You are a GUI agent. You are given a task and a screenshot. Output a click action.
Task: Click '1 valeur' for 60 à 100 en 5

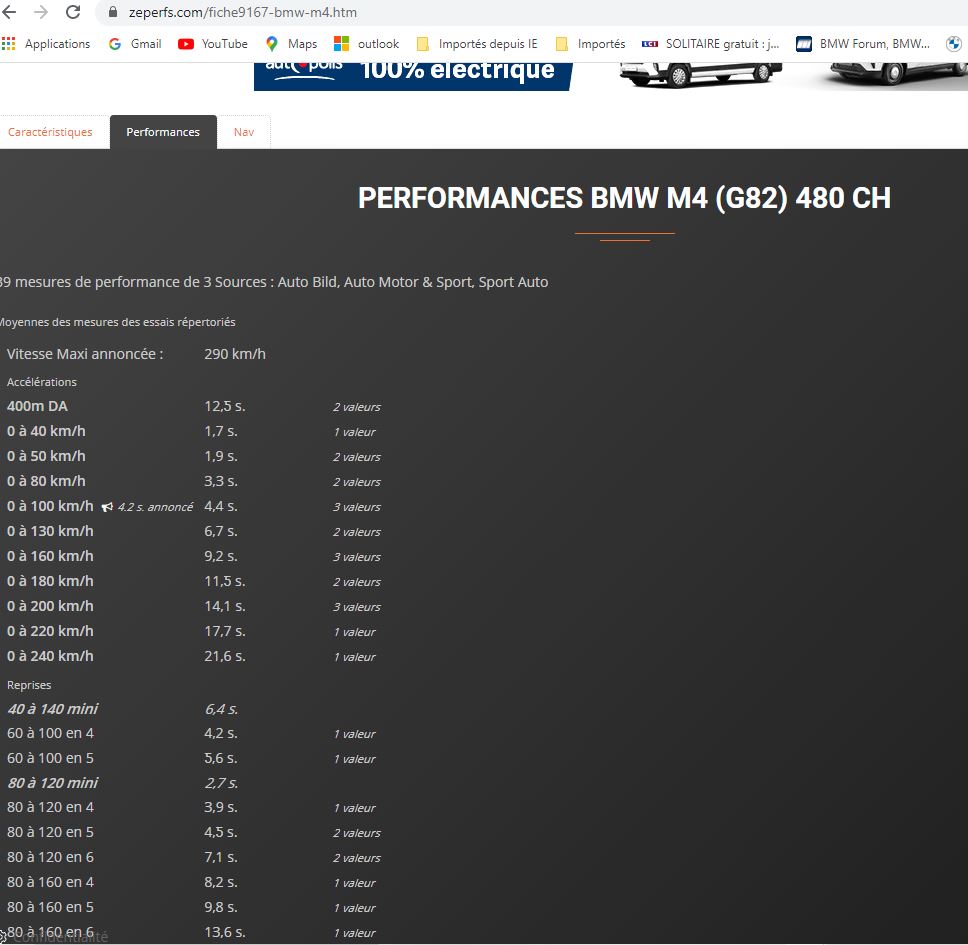(354, 759)
